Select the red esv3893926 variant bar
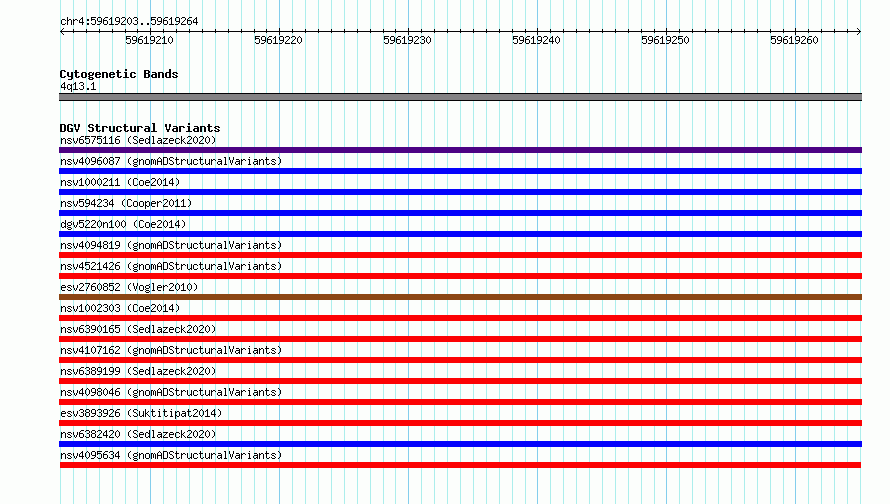This screenshot has width=890, height=504. [x=460, y=423]
